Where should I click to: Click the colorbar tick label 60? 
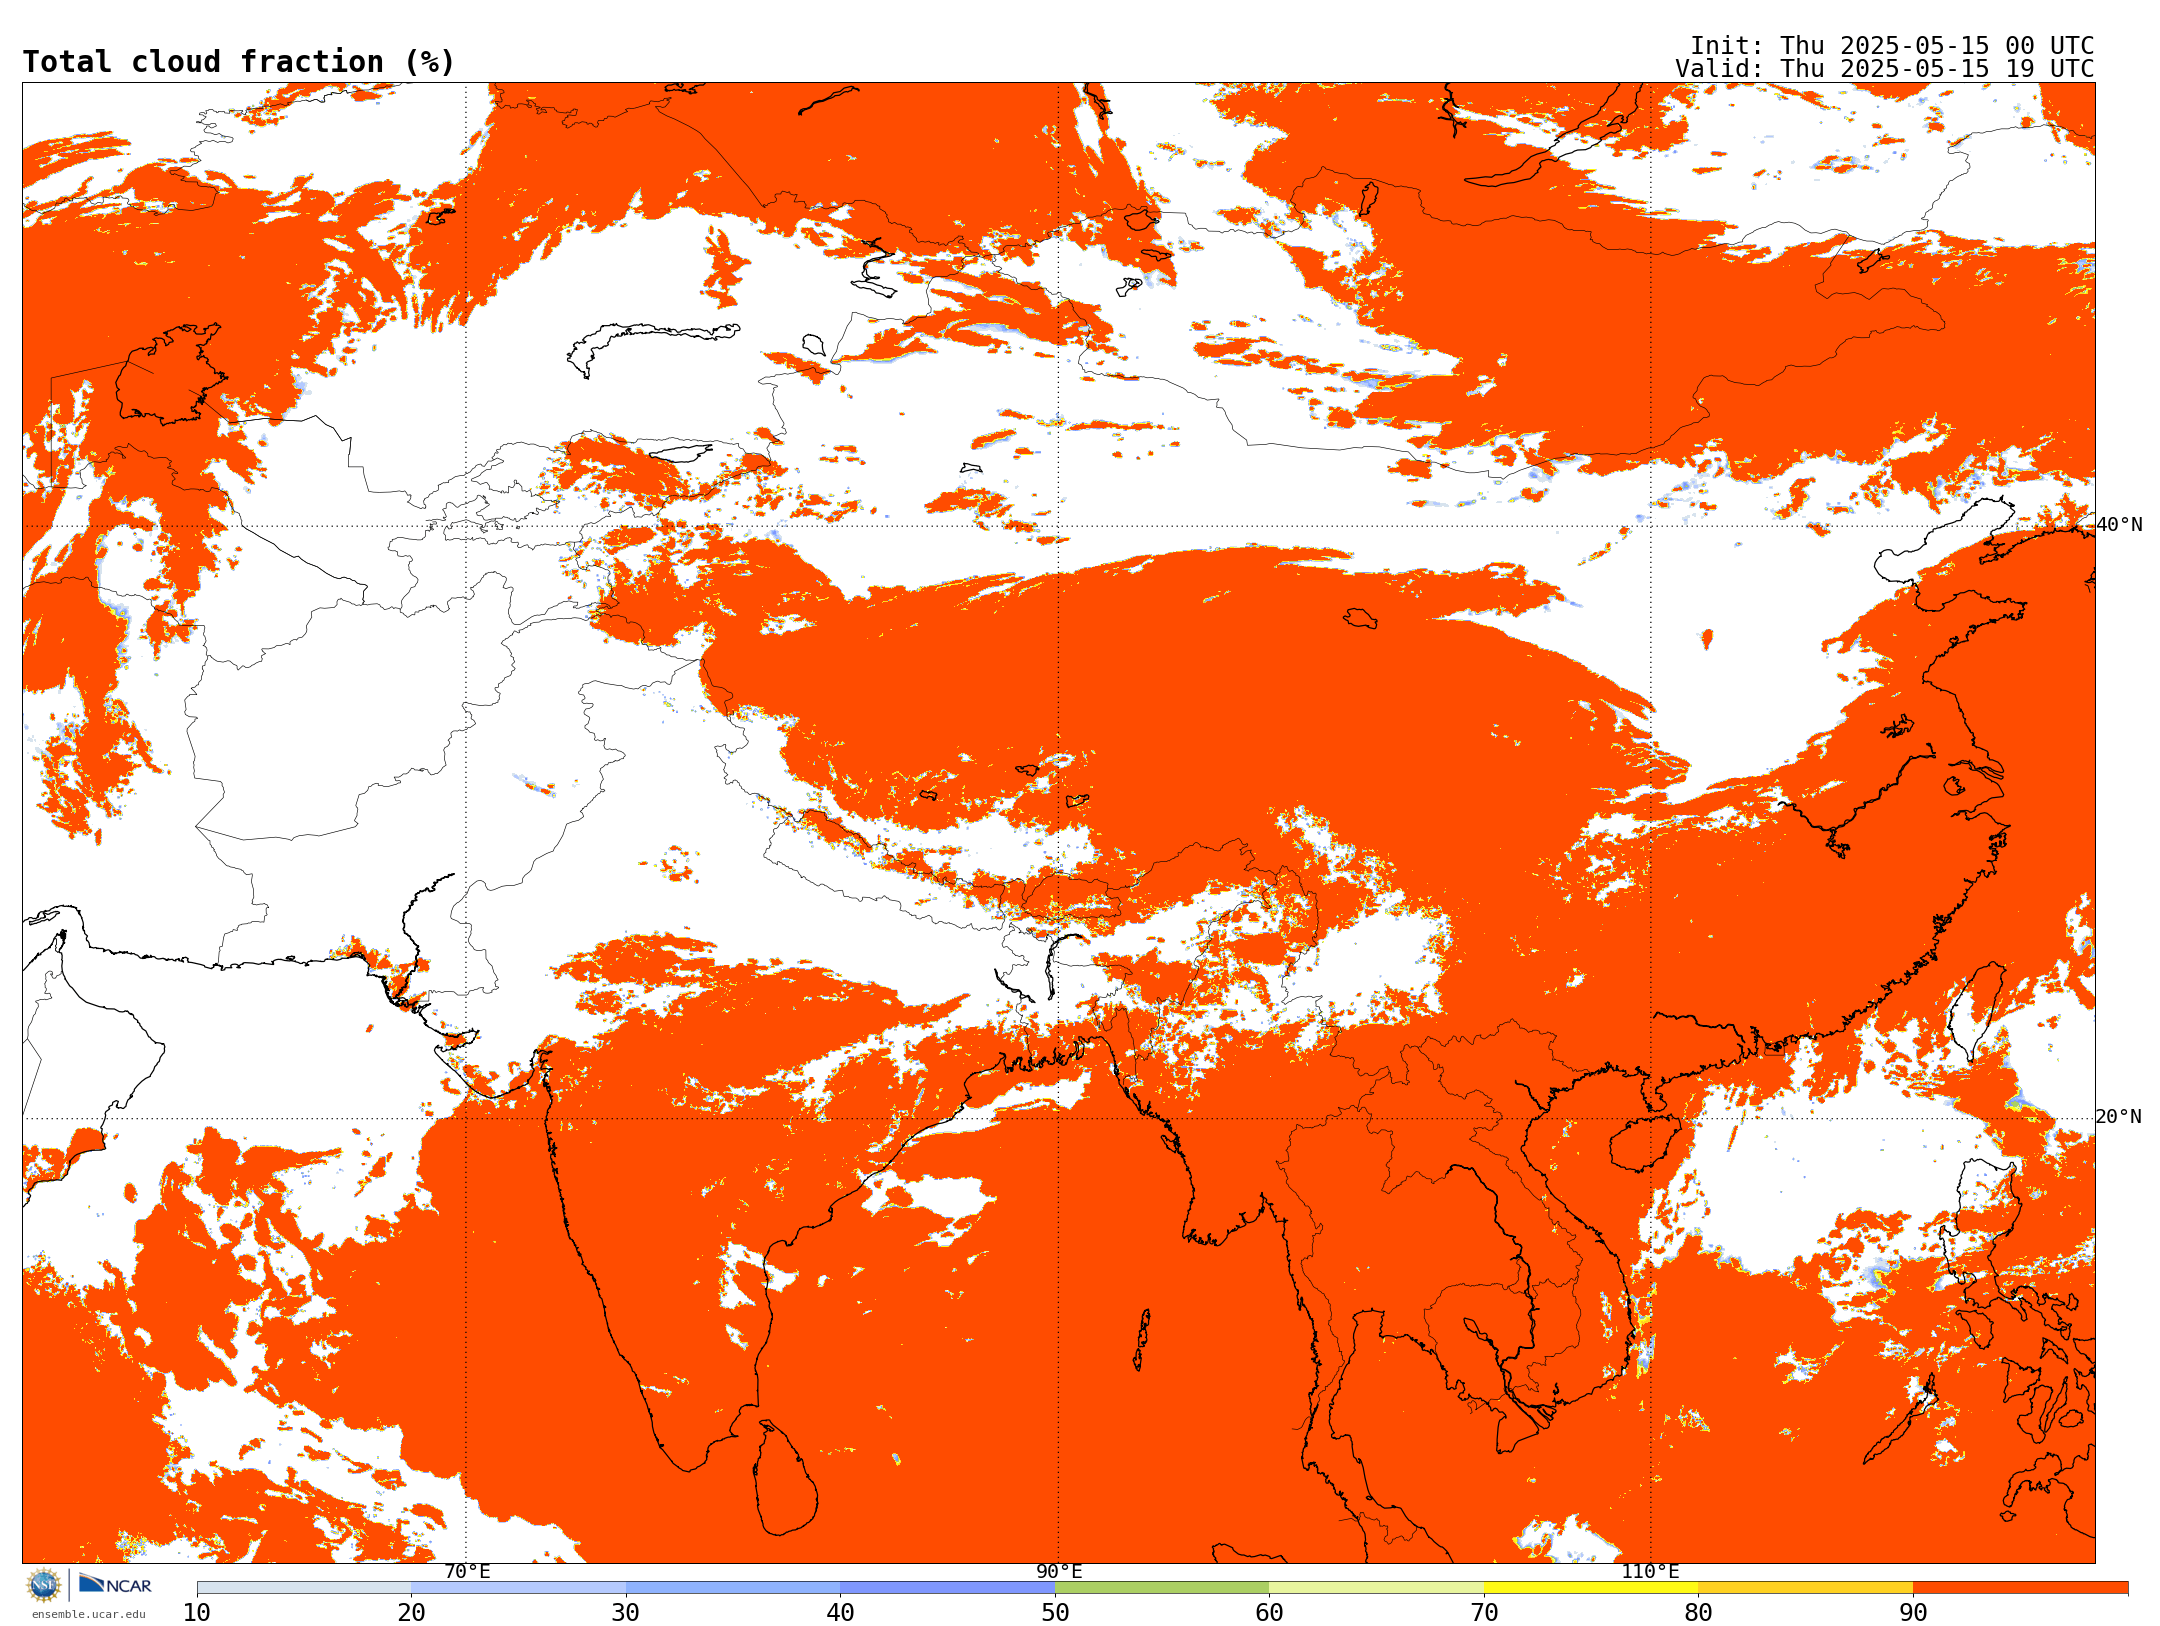tap(1269, 1613)
